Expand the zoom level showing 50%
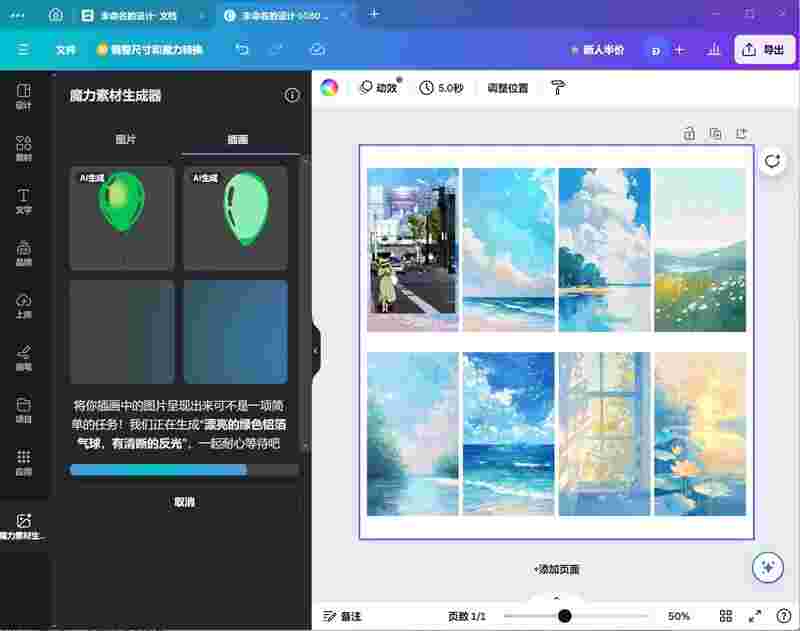Viewport: 800px width, 631px height. pos(676,617)
